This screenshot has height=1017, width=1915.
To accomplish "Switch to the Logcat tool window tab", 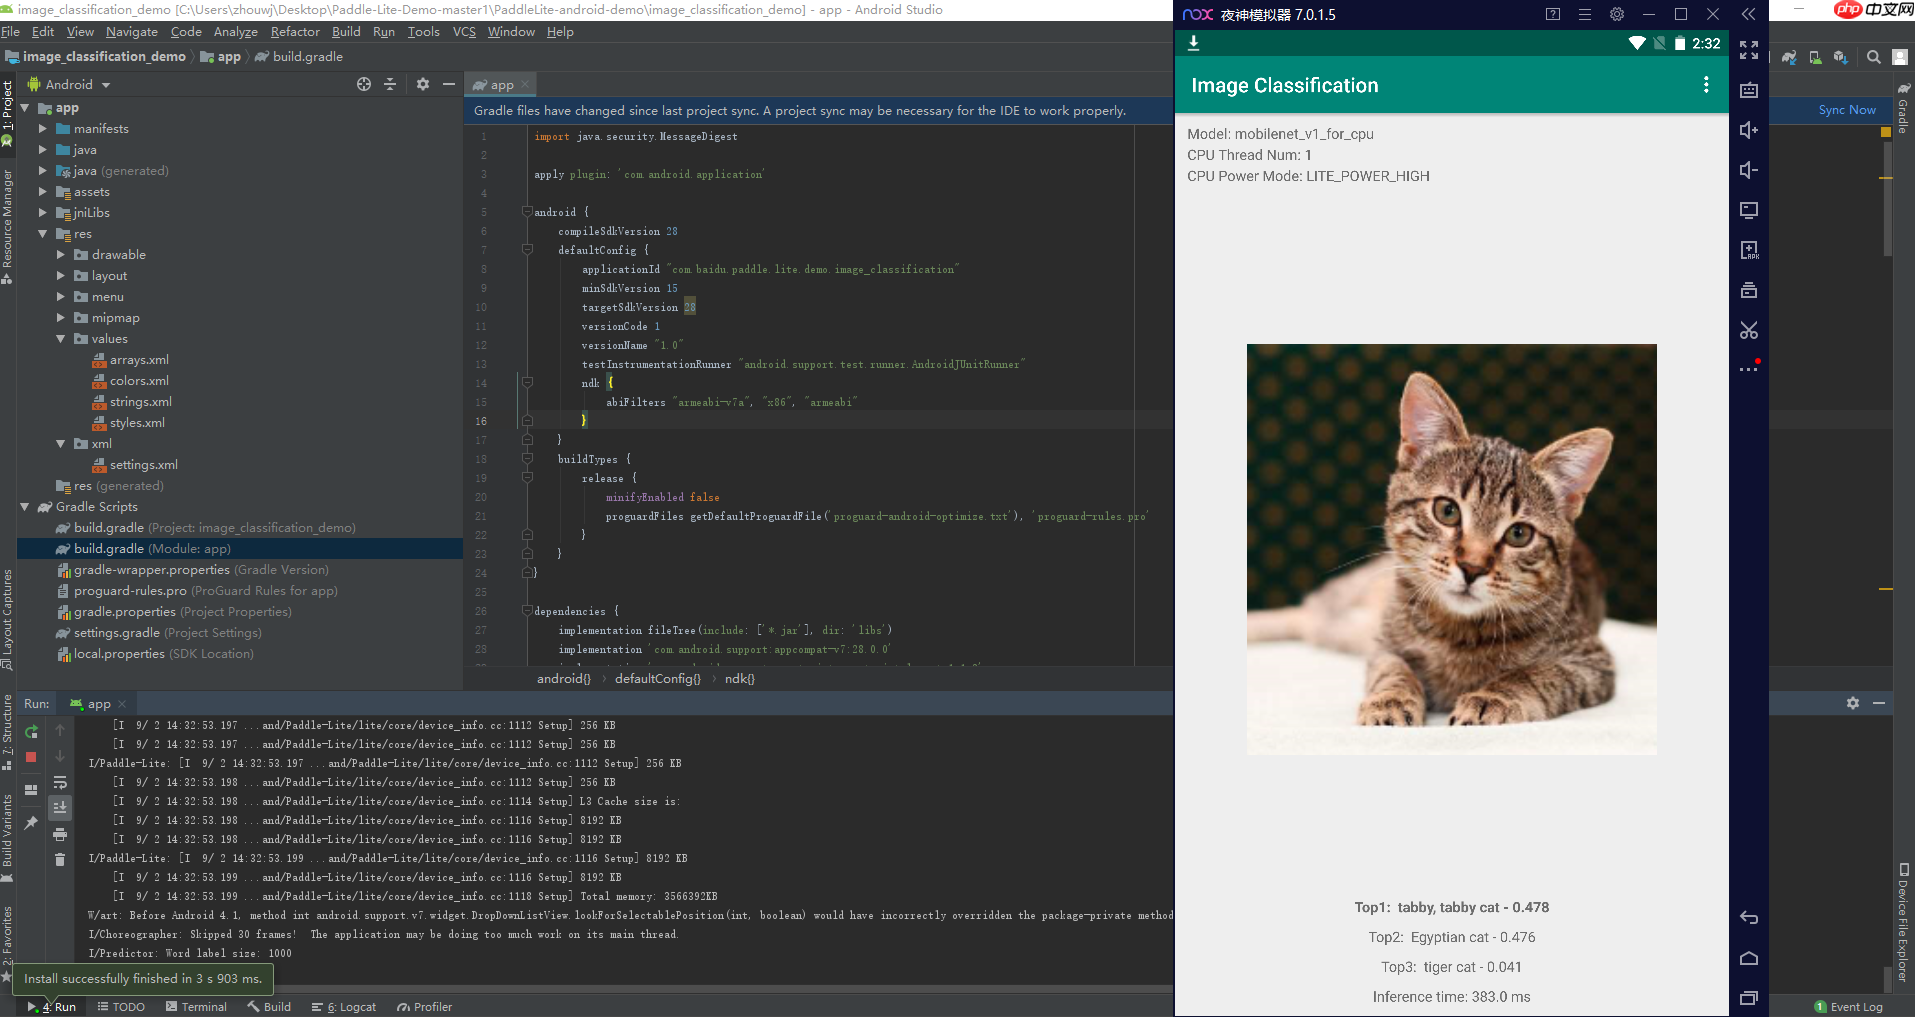I will [345, 1007].
